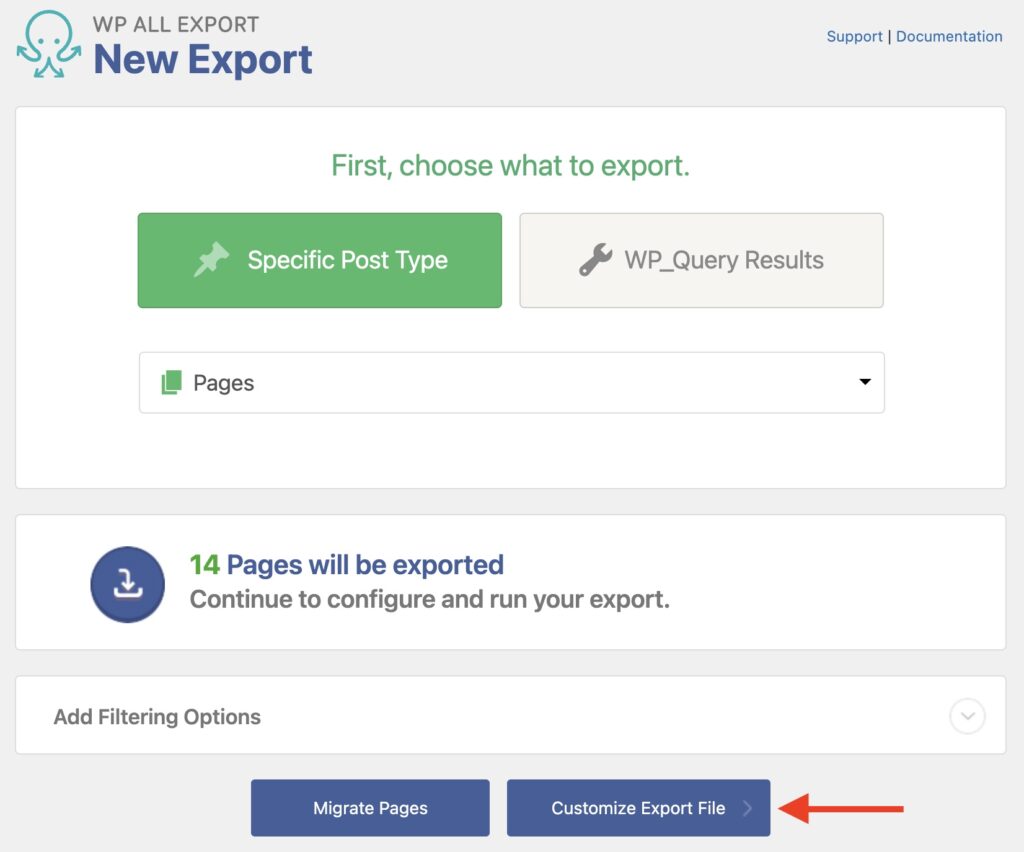Click the chevron inside Customize Export File button

750,807
